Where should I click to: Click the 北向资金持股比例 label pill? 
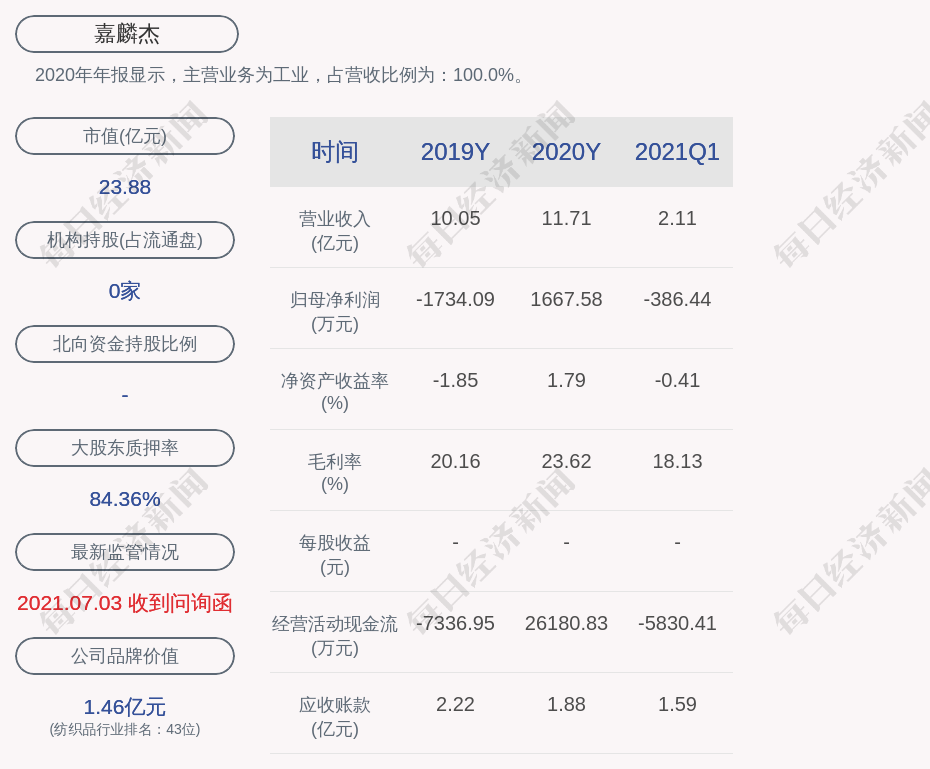125,344
